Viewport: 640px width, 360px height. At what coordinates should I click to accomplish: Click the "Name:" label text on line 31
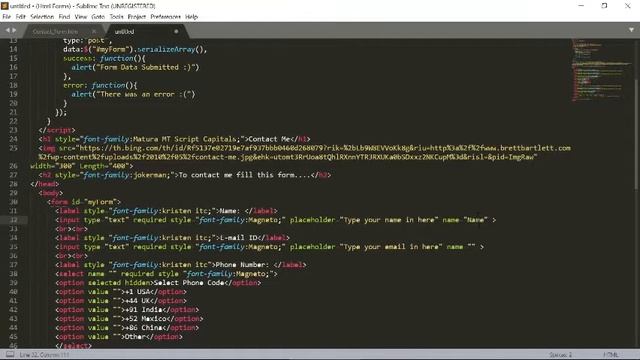click(229, 211)
